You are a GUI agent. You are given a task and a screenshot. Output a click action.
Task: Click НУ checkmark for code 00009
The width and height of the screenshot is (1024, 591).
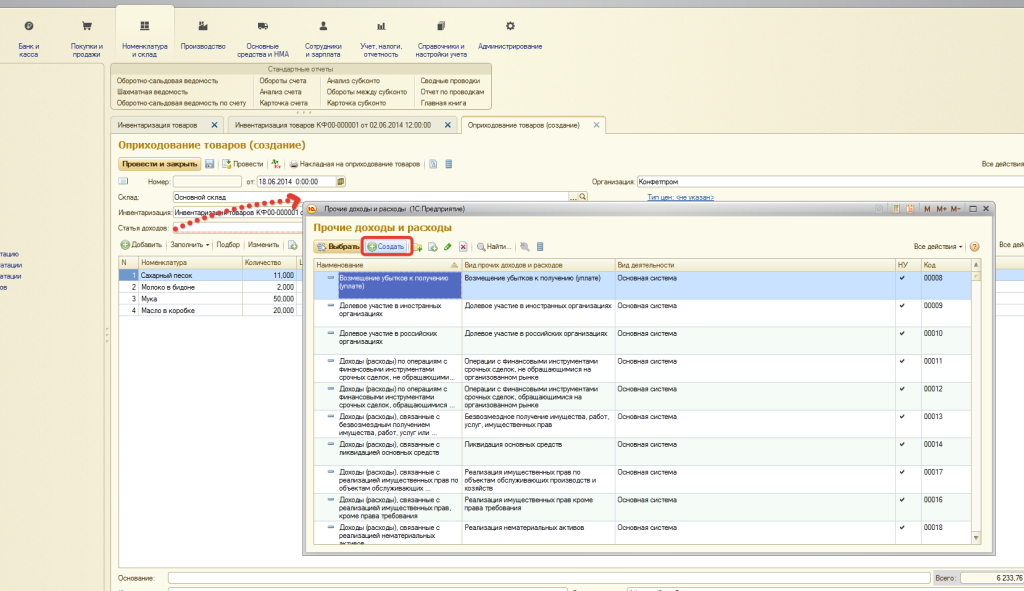[x=902, y=306]
